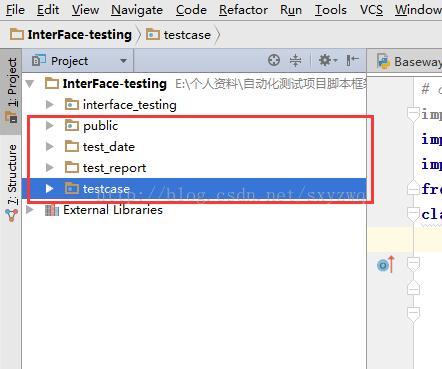This screenshot has height=369, width=442.
Task: Click the External Libraries icon
Action: (52, 210)
